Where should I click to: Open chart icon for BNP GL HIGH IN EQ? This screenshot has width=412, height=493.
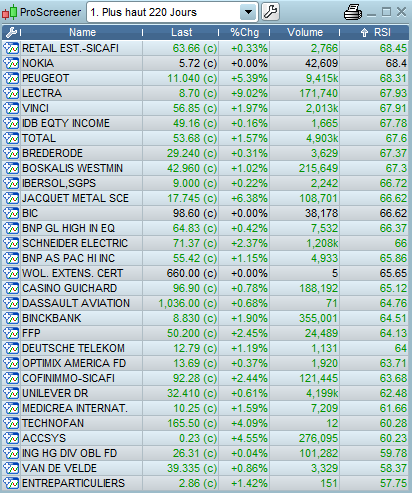[11, 228]
